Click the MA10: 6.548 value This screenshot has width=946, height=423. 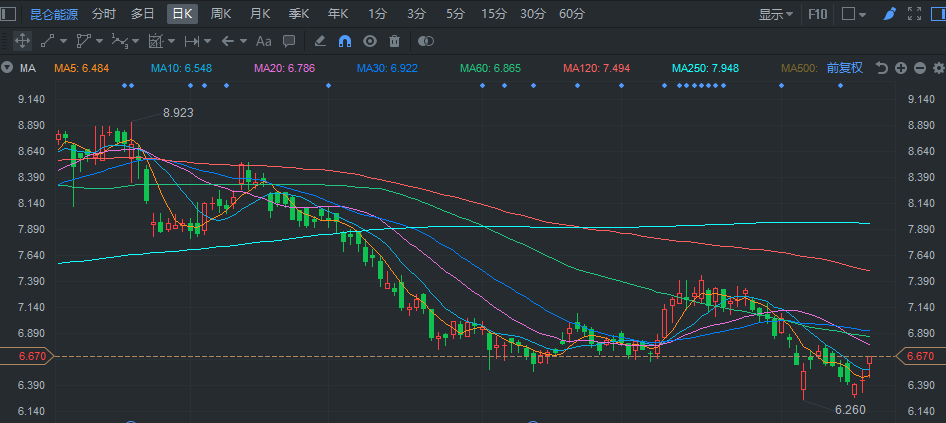pos(181,68)
